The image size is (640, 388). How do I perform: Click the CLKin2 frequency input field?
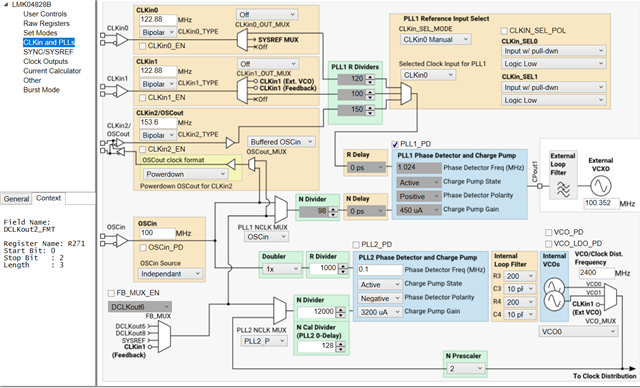click(x=158, y=122)
